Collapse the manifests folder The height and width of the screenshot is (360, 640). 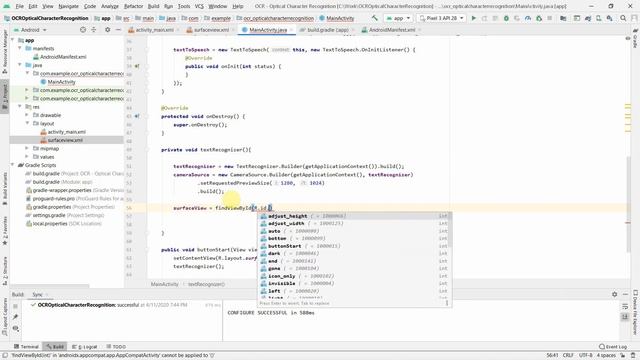20,48
